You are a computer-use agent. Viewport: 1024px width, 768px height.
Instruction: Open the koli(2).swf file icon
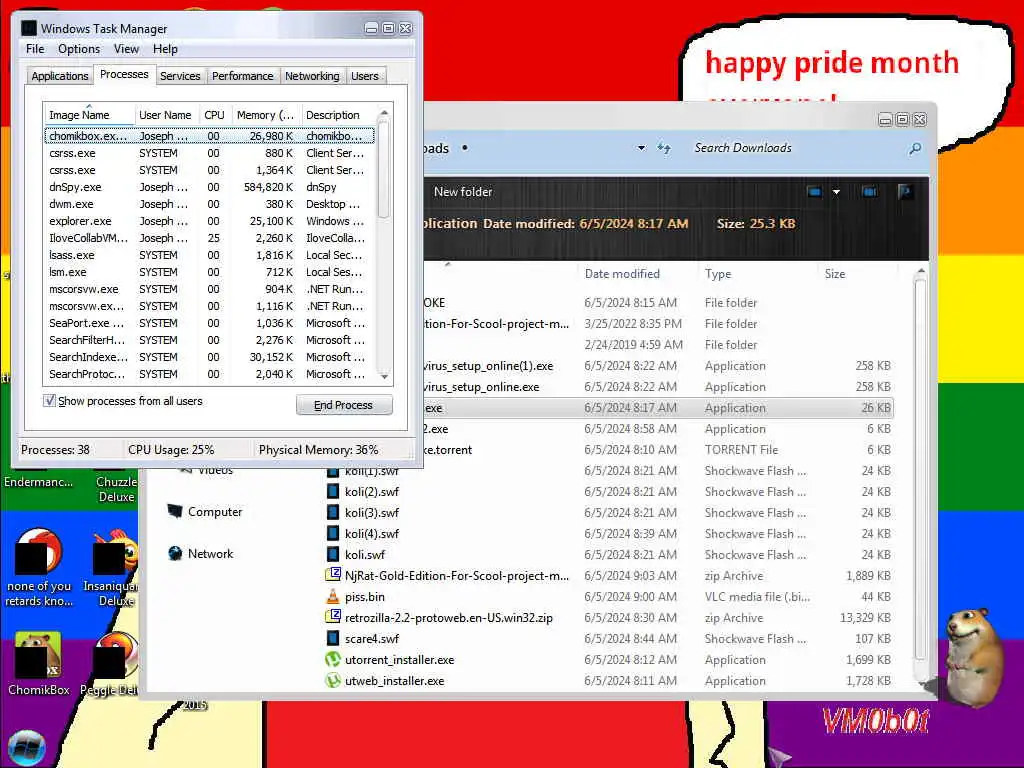(333, 492)
